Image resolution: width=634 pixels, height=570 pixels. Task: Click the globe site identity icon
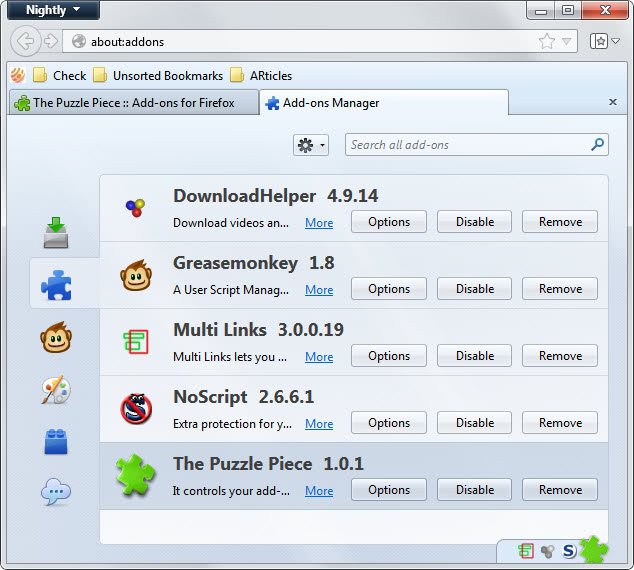click(79, 41)
